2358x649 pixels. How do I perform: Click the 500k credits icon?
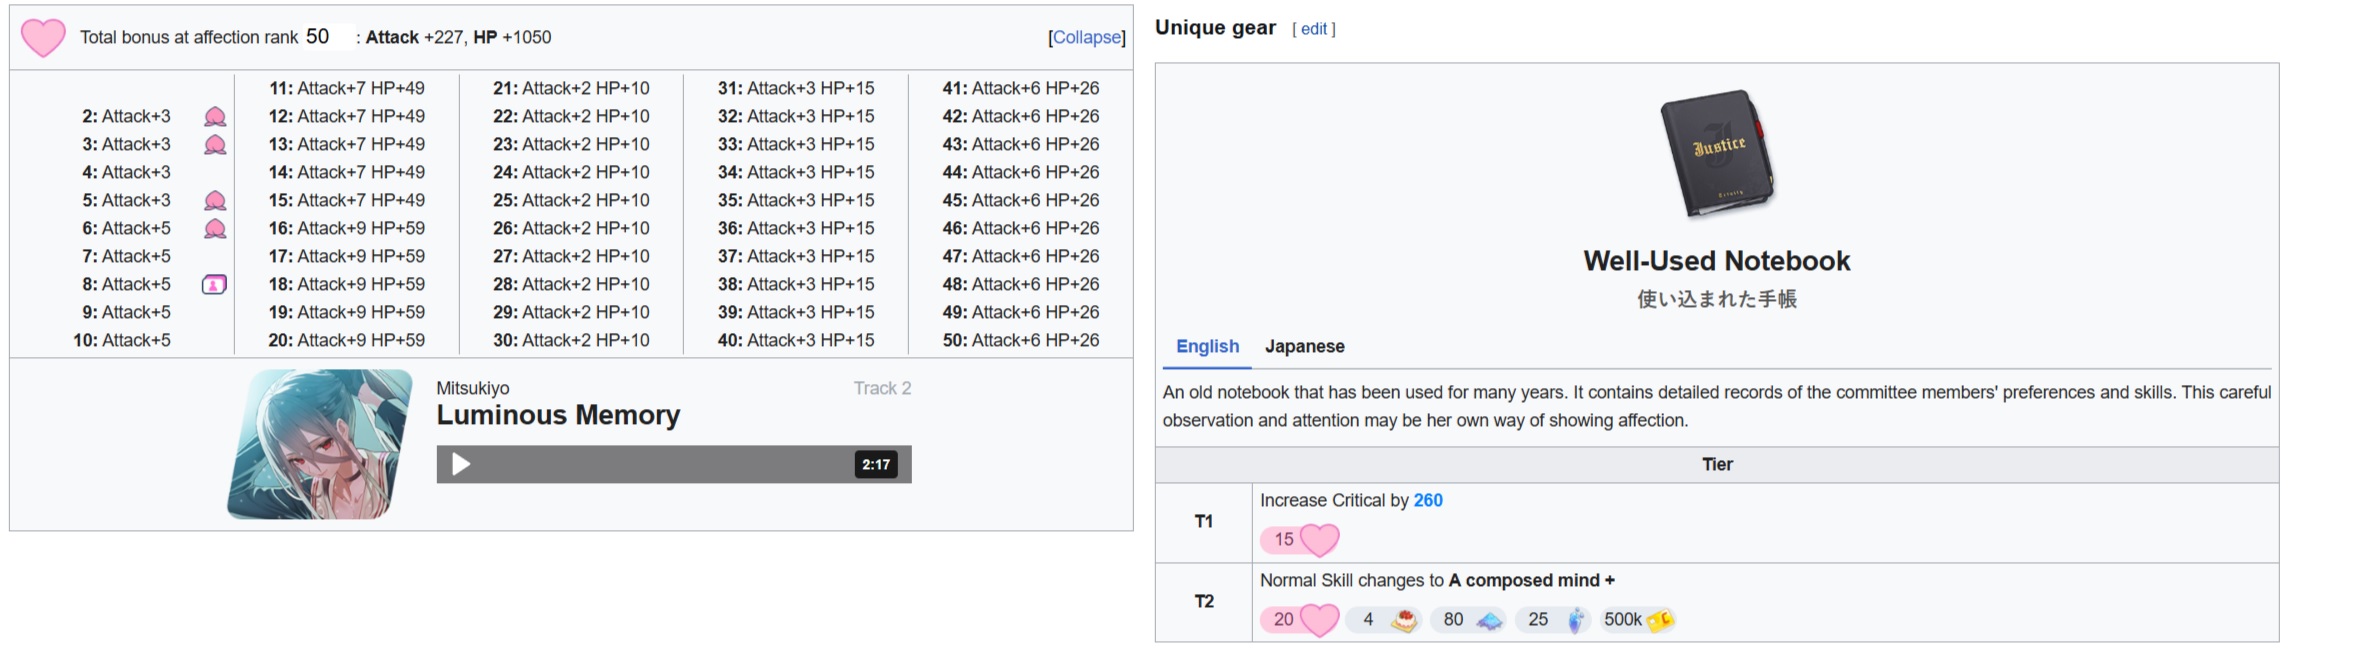click(x=1660, y=620)
